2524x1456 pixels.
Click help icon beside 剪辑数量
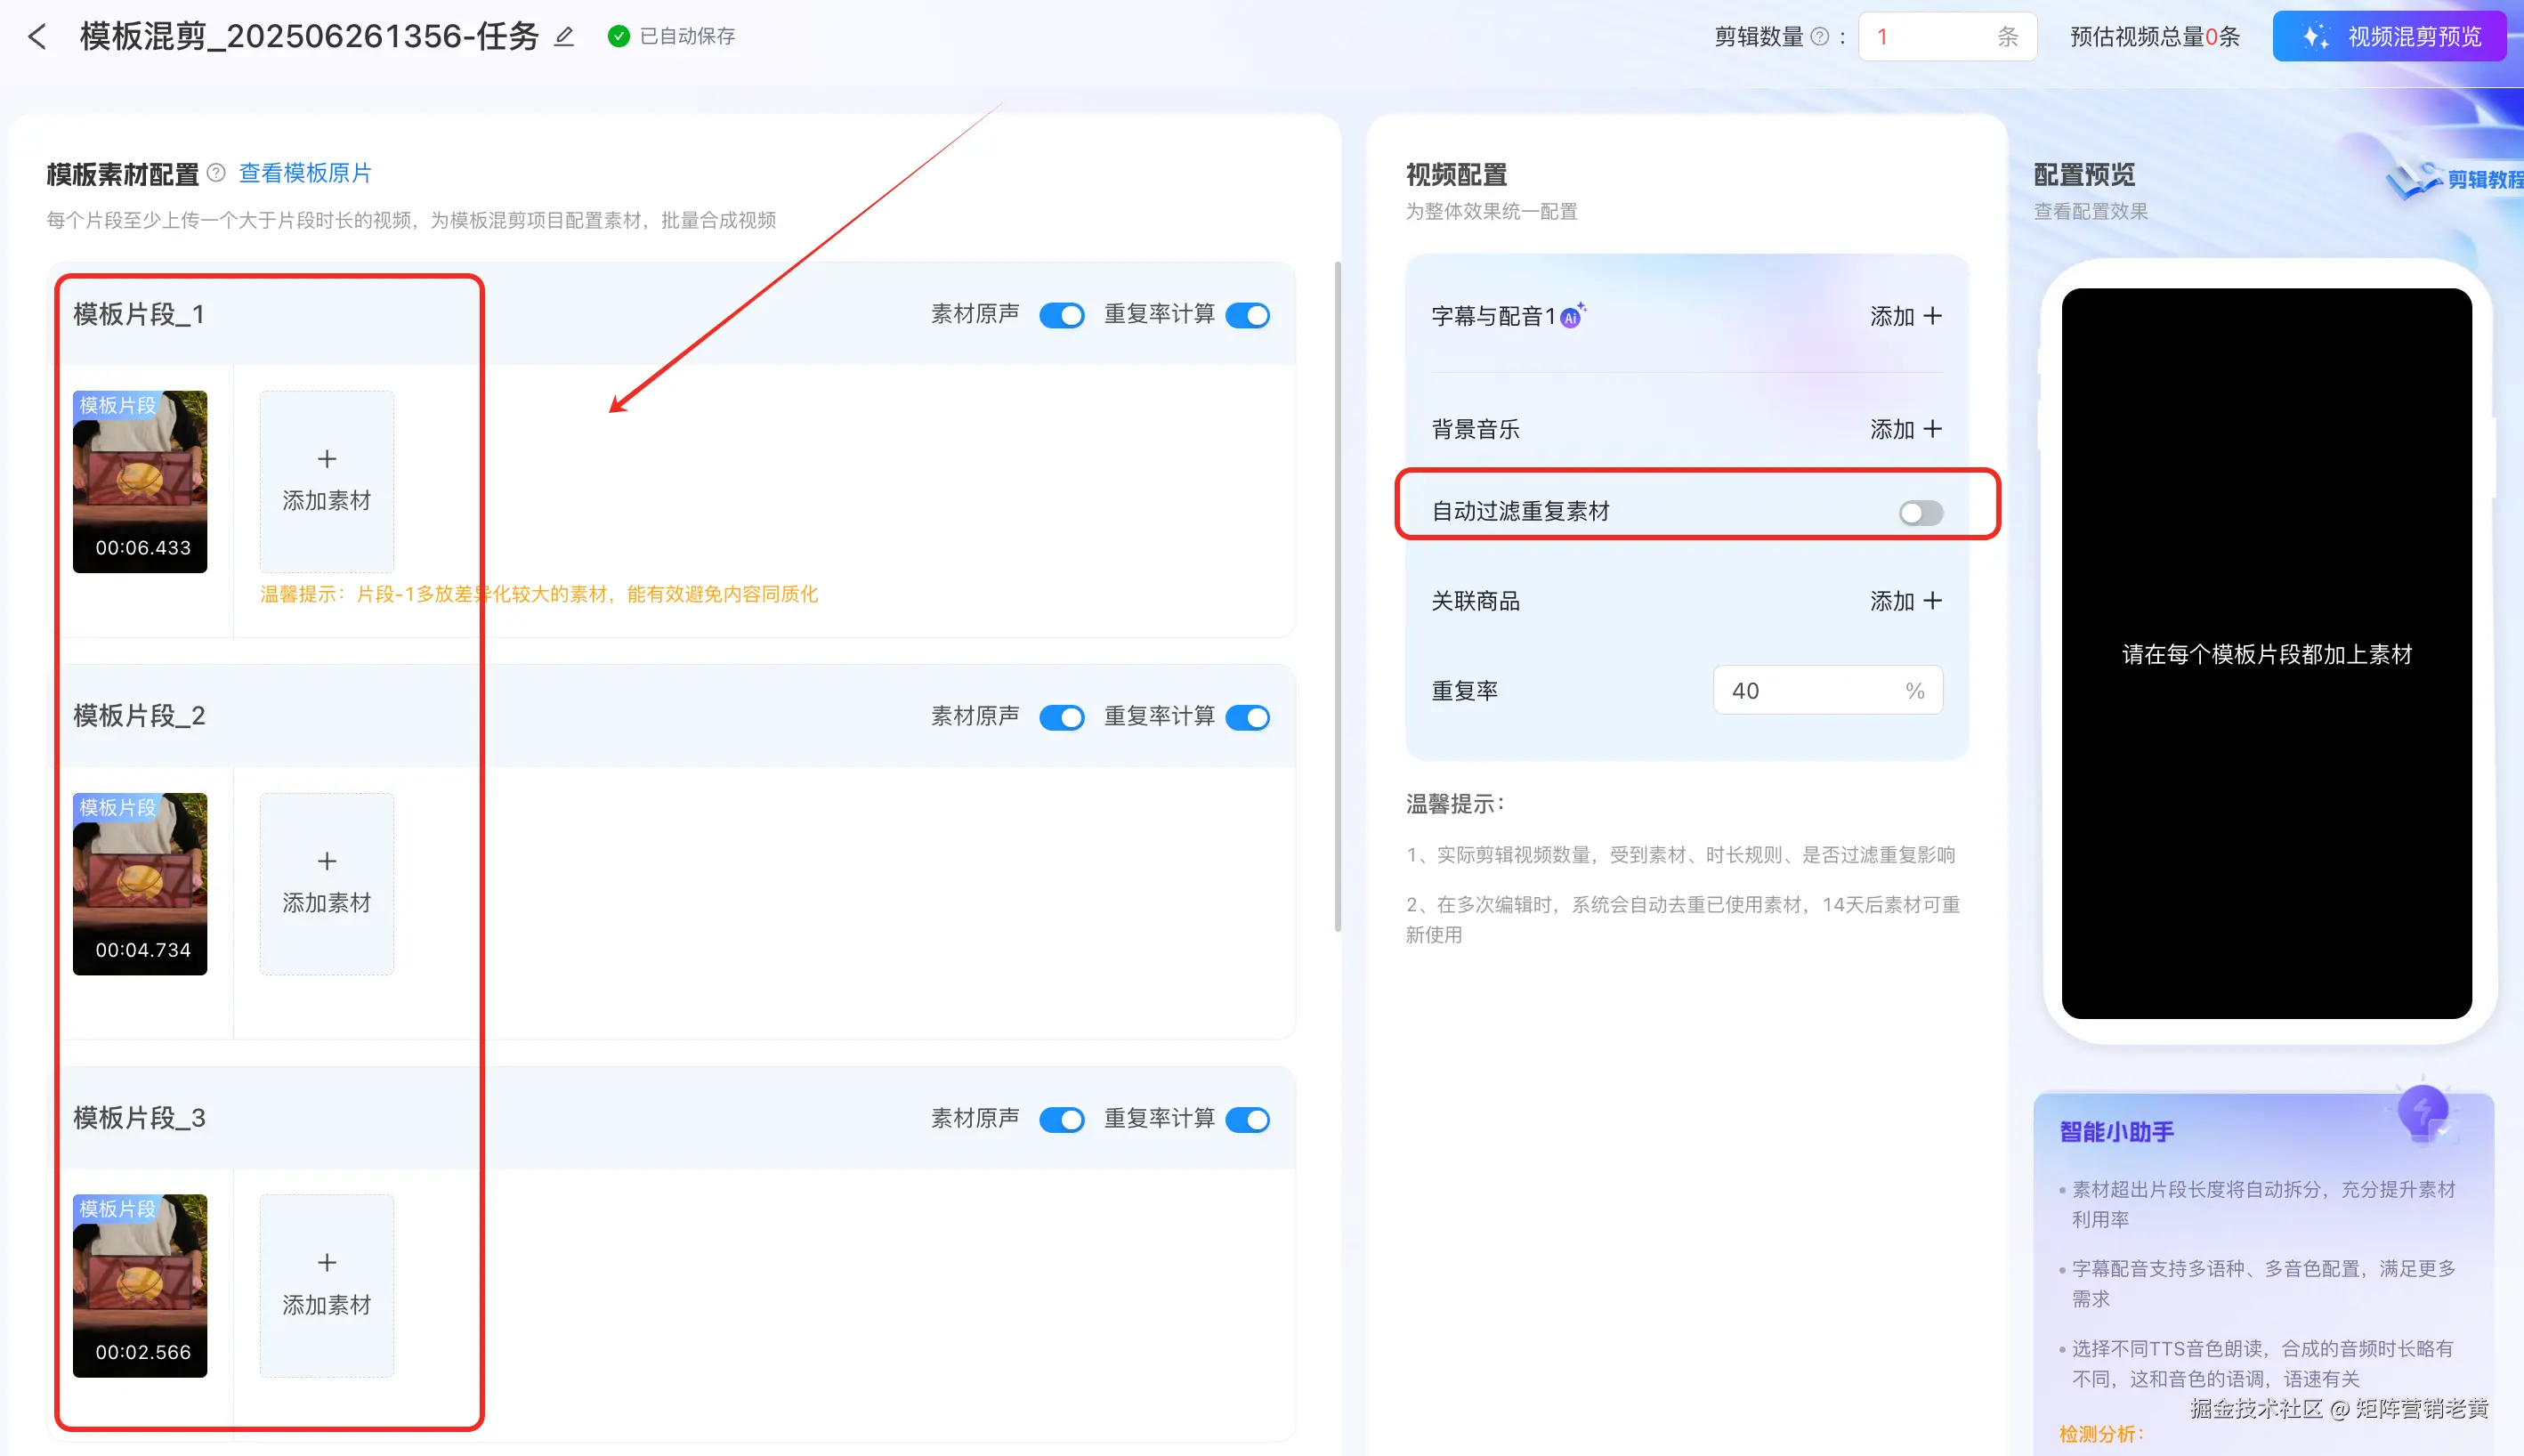click(1820, 37)
